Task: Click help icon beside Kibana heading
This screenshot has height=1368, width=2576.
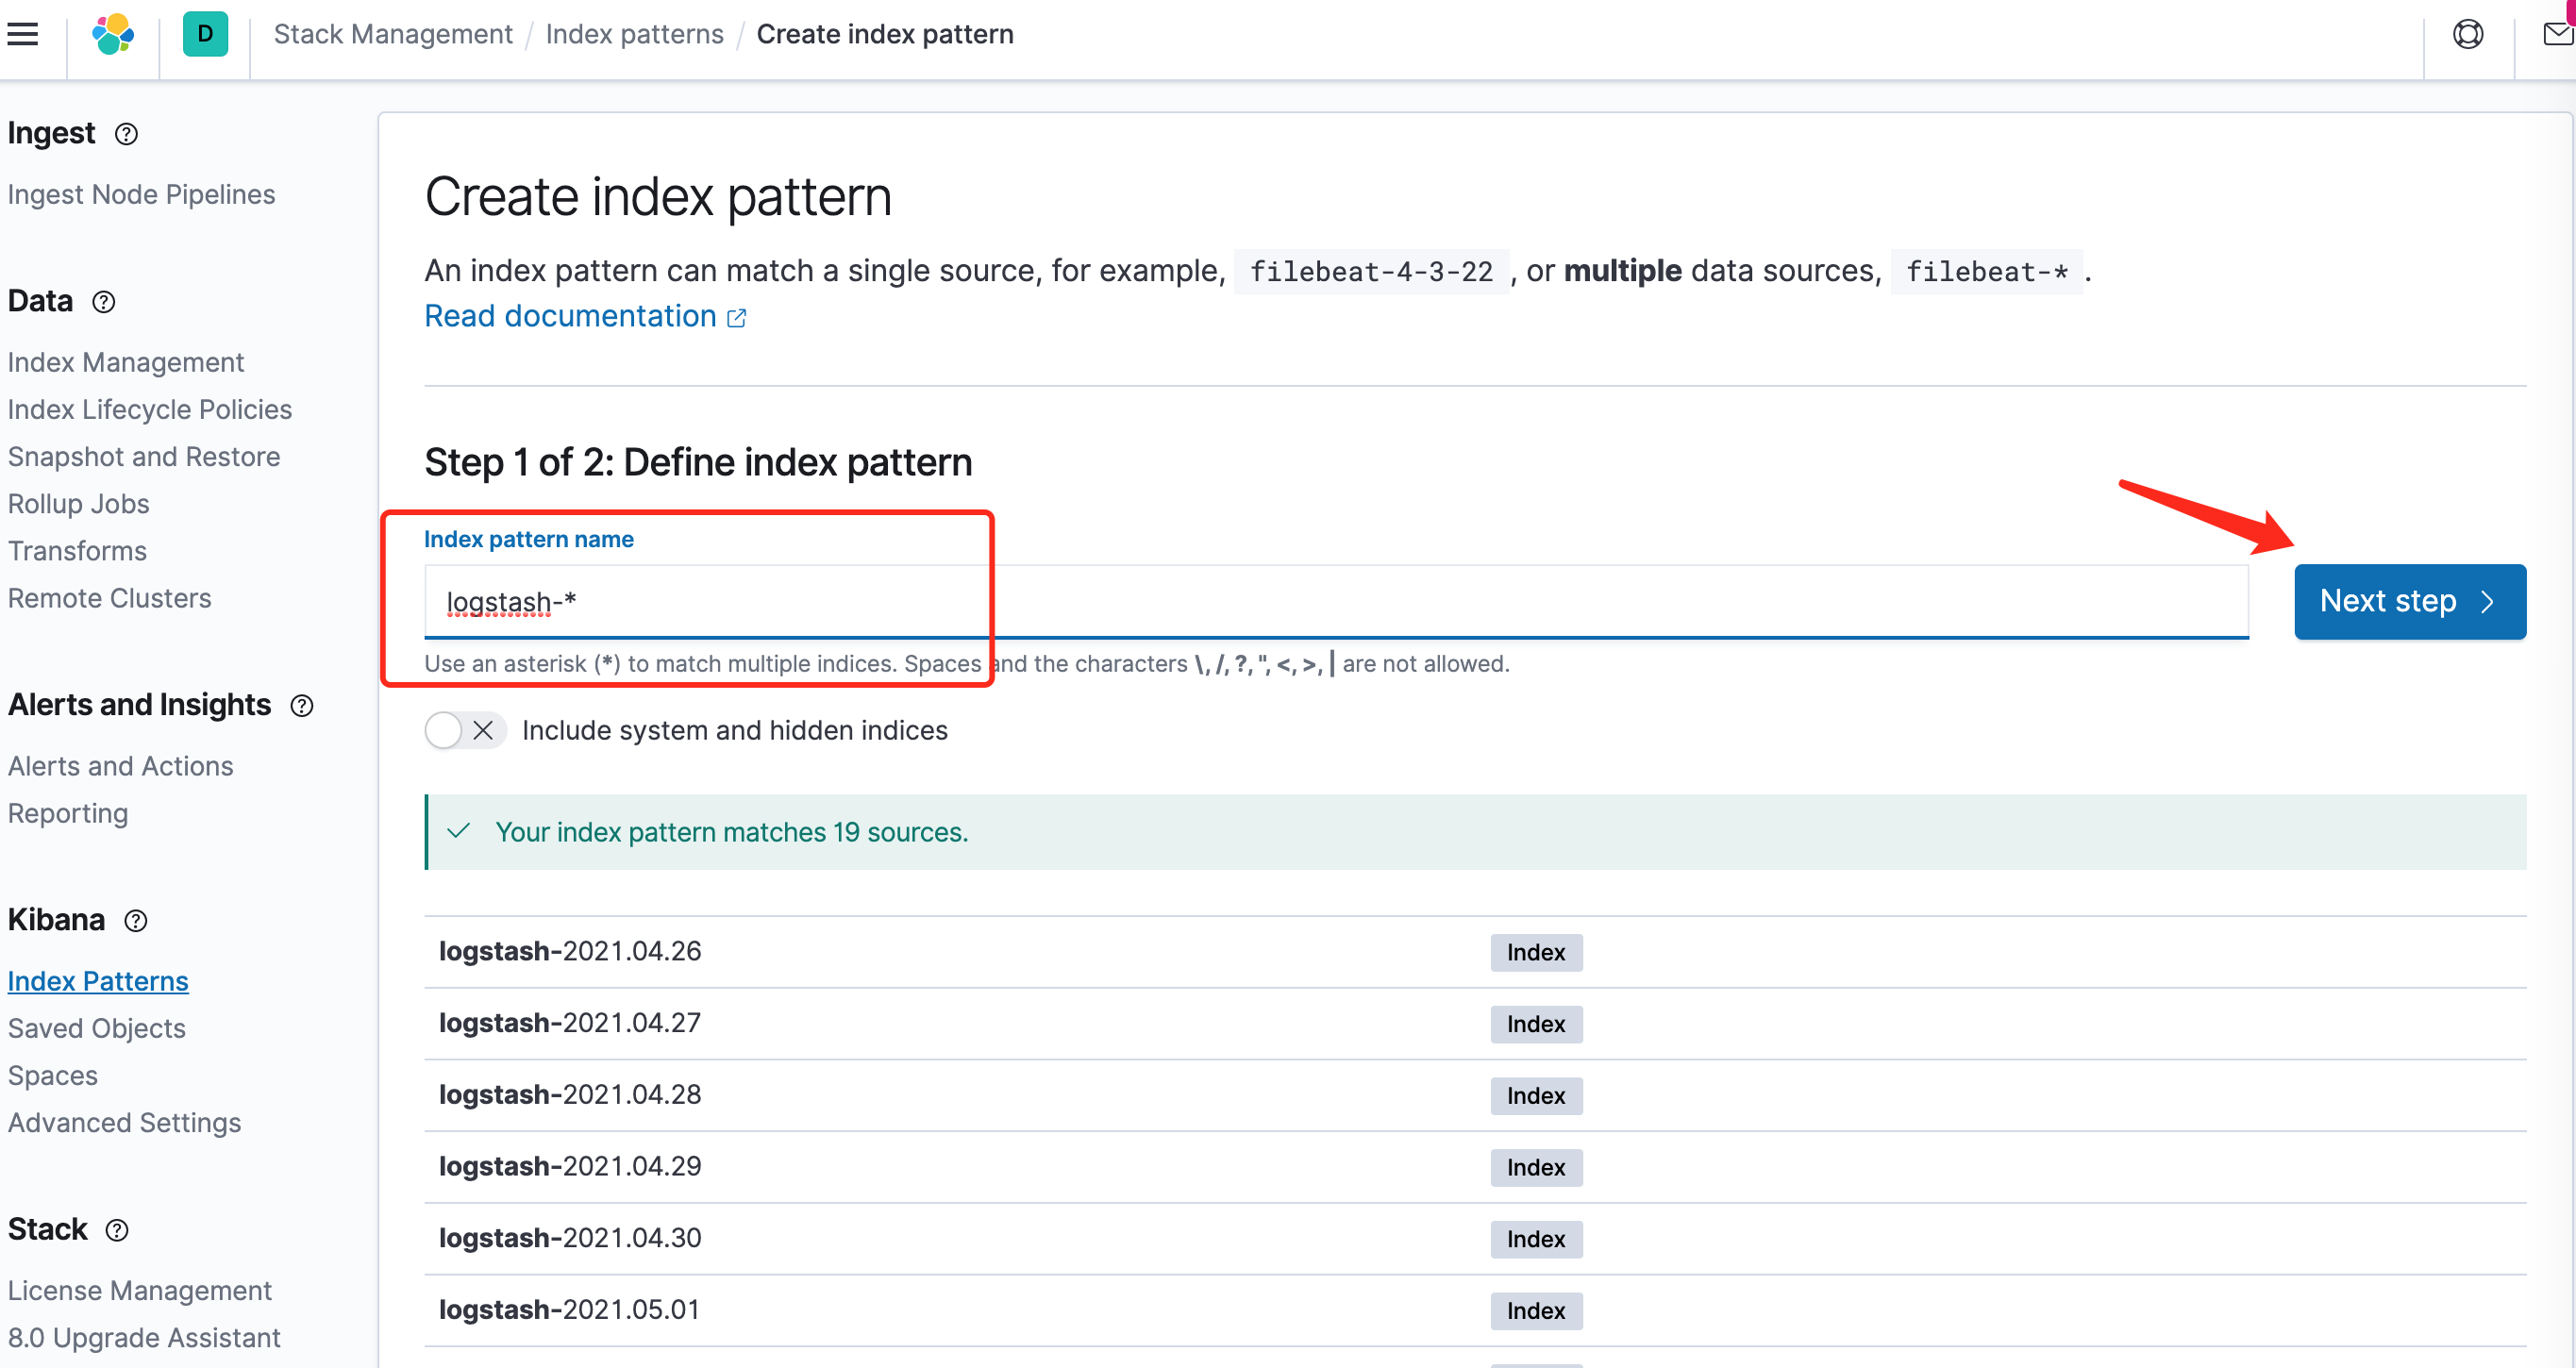Action: point(136,921)
